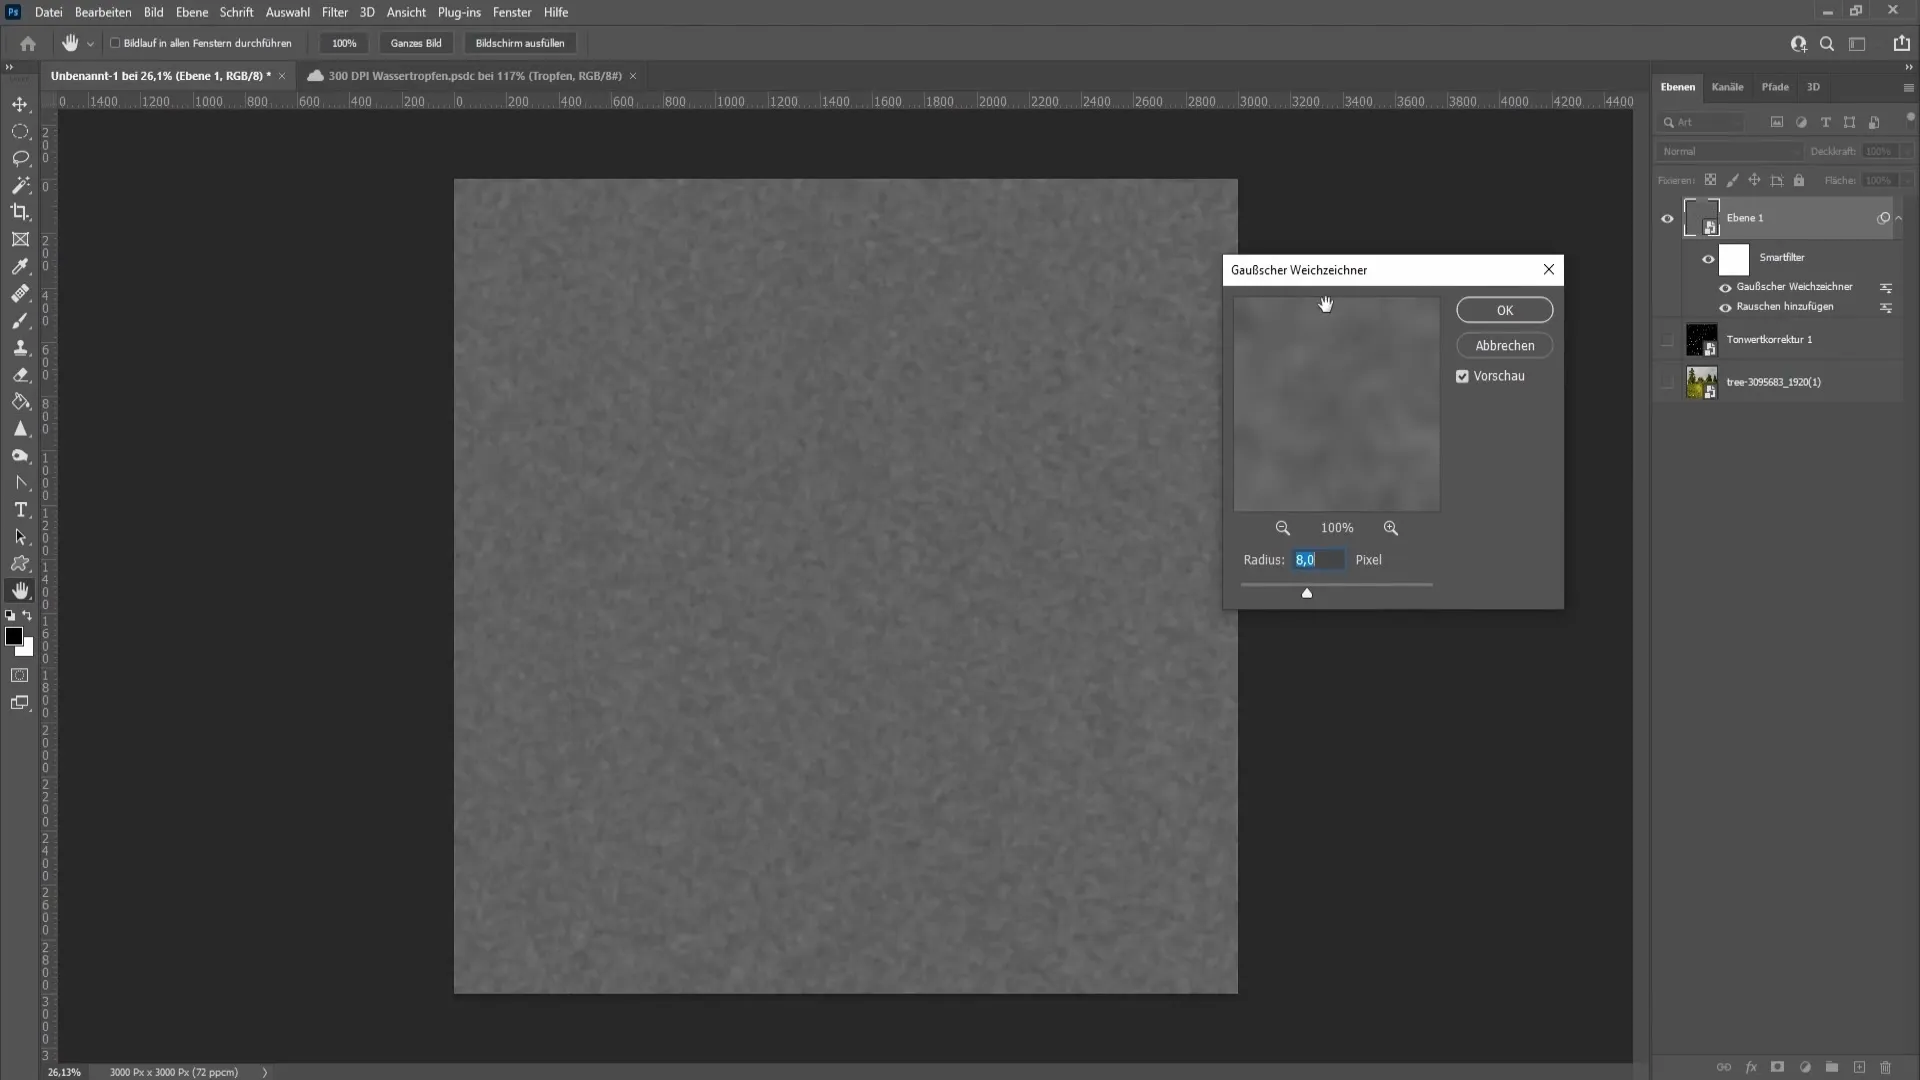Select the Healing Brush tool
Screen dimensions: 1920x1080
click(x=20, y=294)
